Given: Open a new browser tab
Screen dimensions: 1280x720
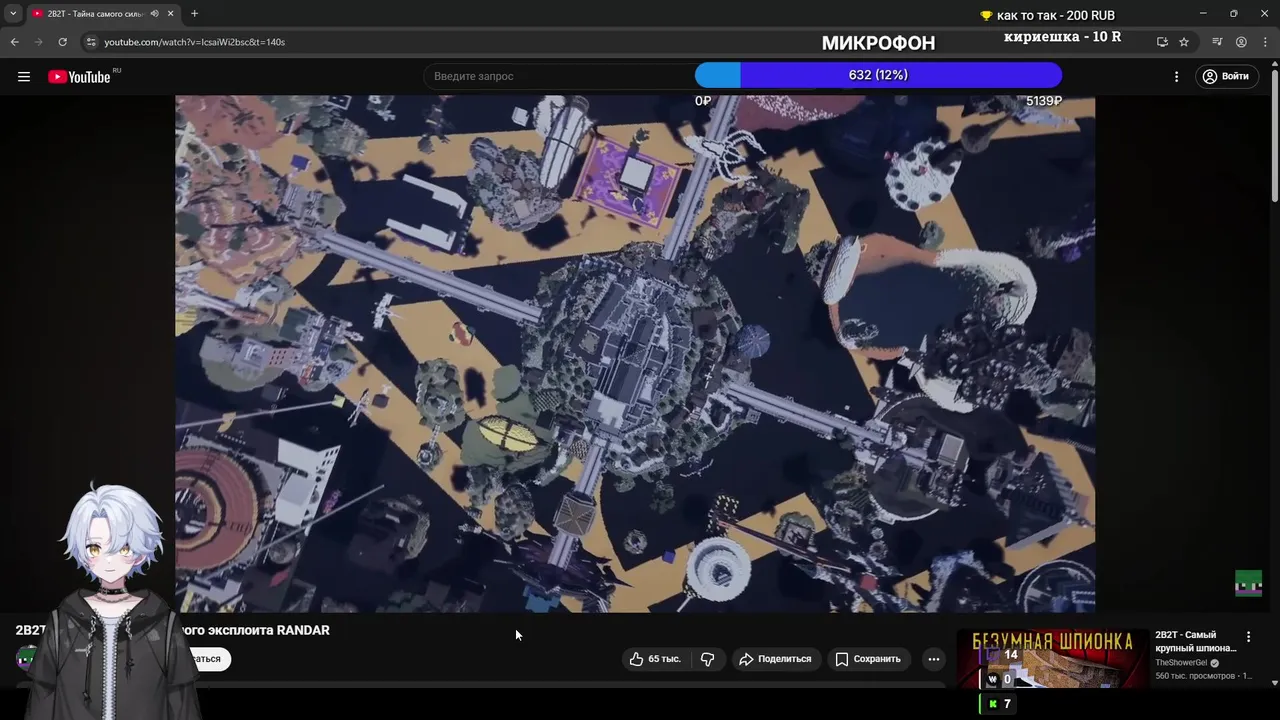Looking at the screenshot, I should (194, 14).
